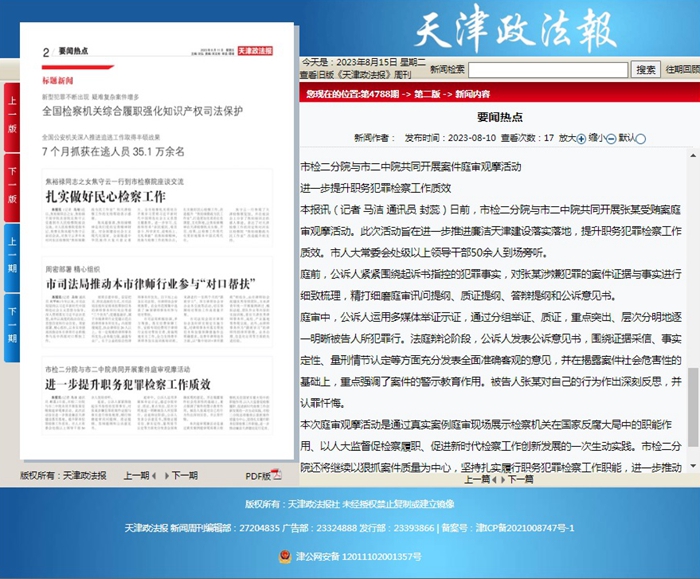Click right arrow beside 下一篇
This screenshot has width=700, height=579.
(x=503, y=480)
